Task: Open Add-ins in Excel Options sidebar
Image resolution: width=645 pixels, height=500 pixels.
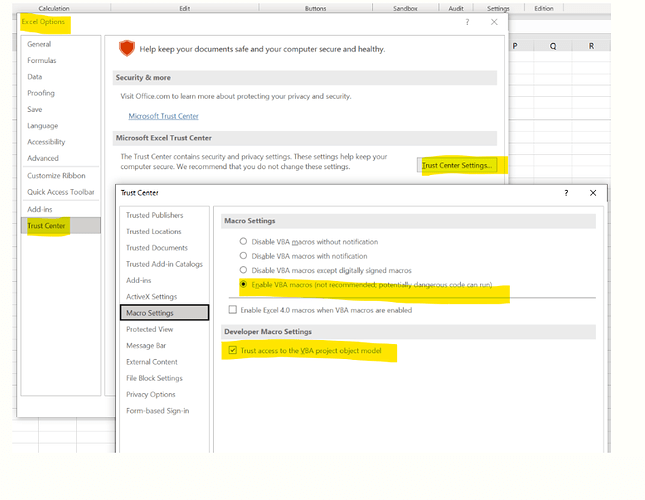Action: coord(39,209)
